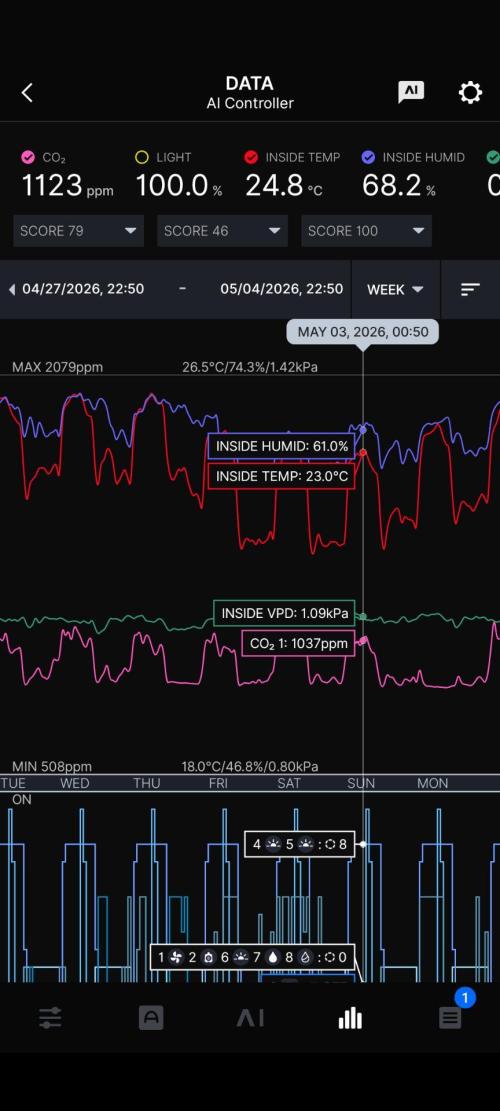Tap the CO₂ 1: 1037ppm tooltip
This screenshot has height=1111, width=500.
coord(298,643)
